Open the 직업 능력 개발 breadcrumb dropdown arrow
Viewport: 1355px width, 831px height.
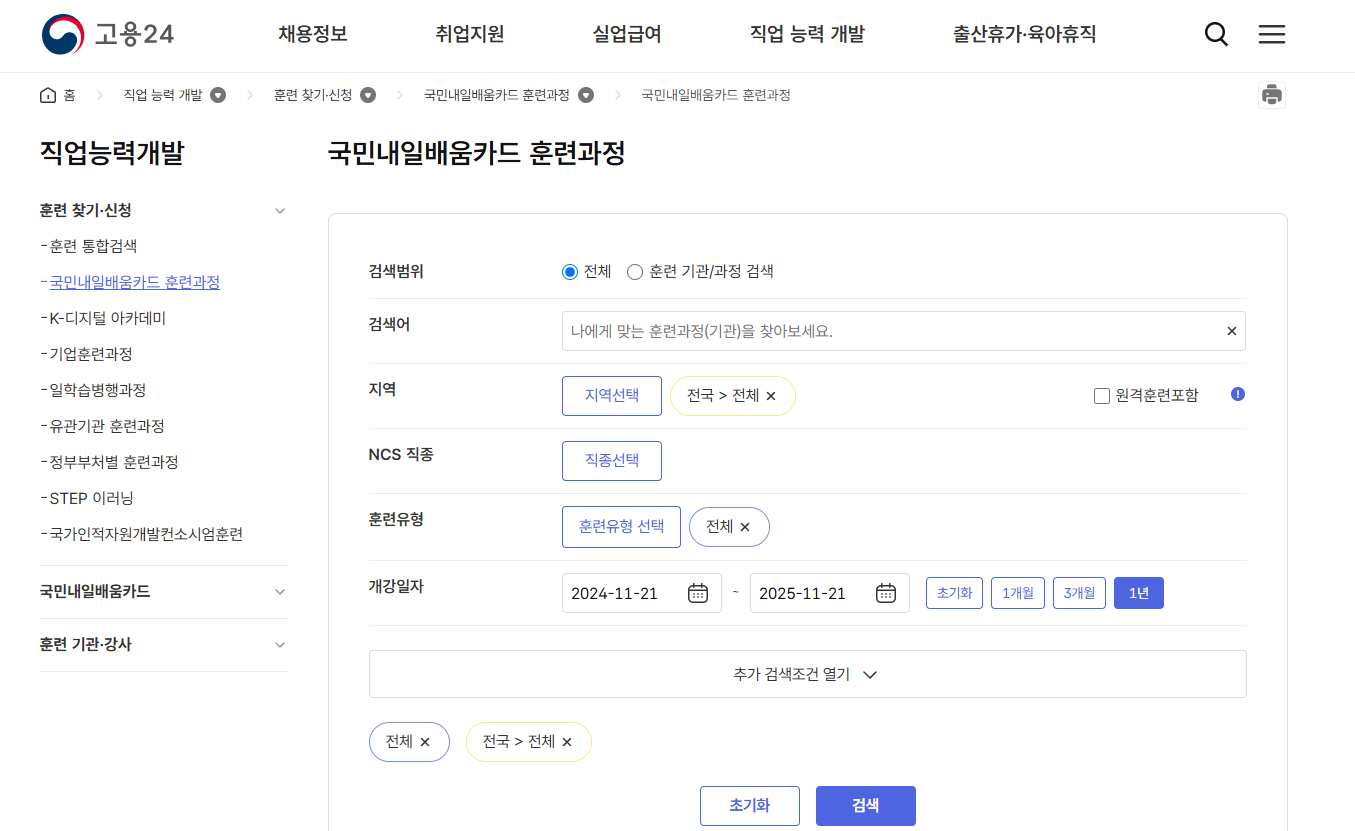(218, 95)
